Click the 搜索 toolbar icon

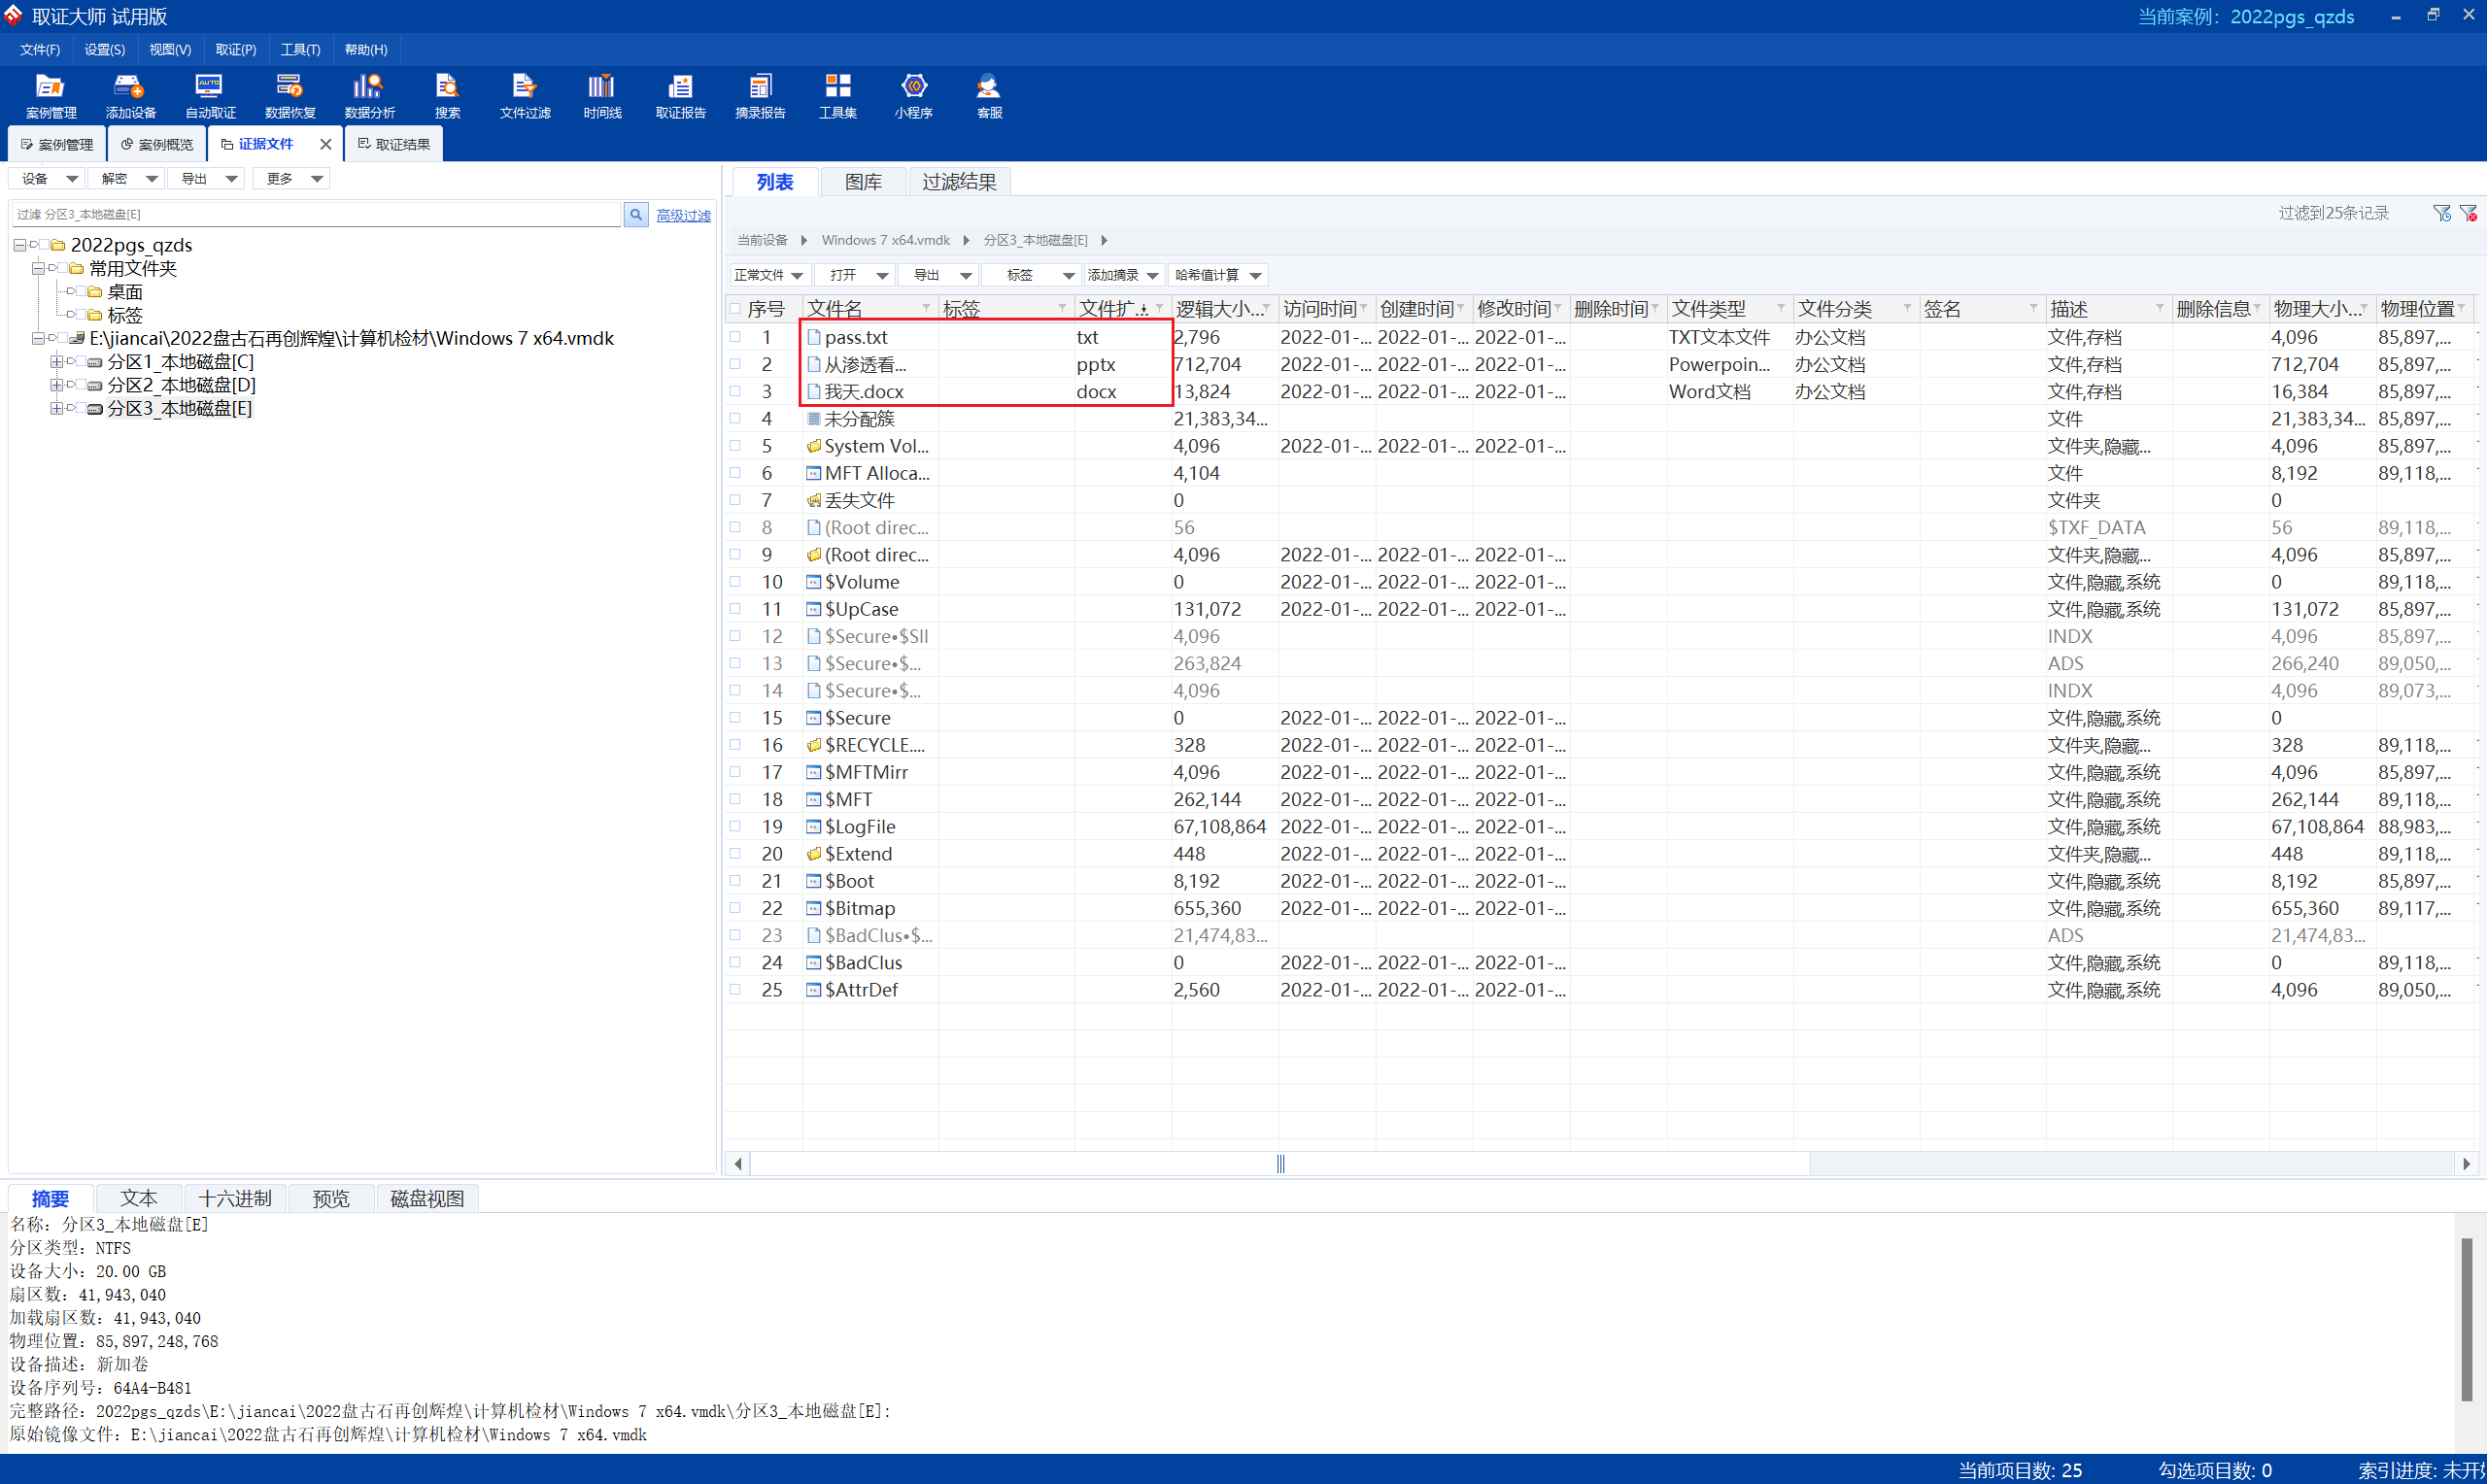(x=447, y=96)
